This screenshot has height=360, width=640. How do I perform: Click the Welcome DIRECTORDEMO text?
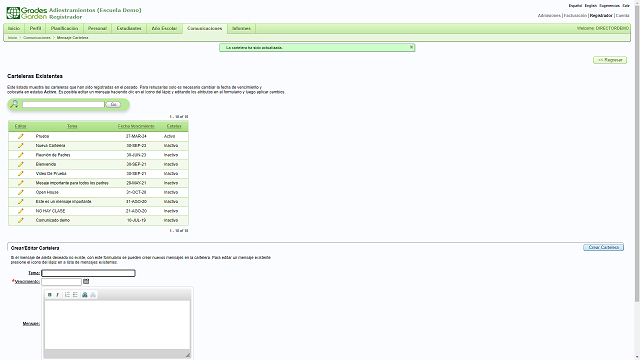coord(602,29)
